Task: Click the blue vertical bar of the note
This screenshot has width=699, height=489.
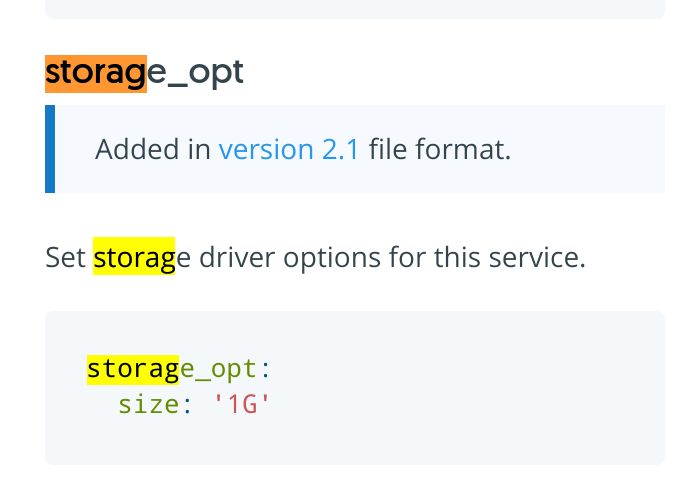Action: [x=50, y=149]
